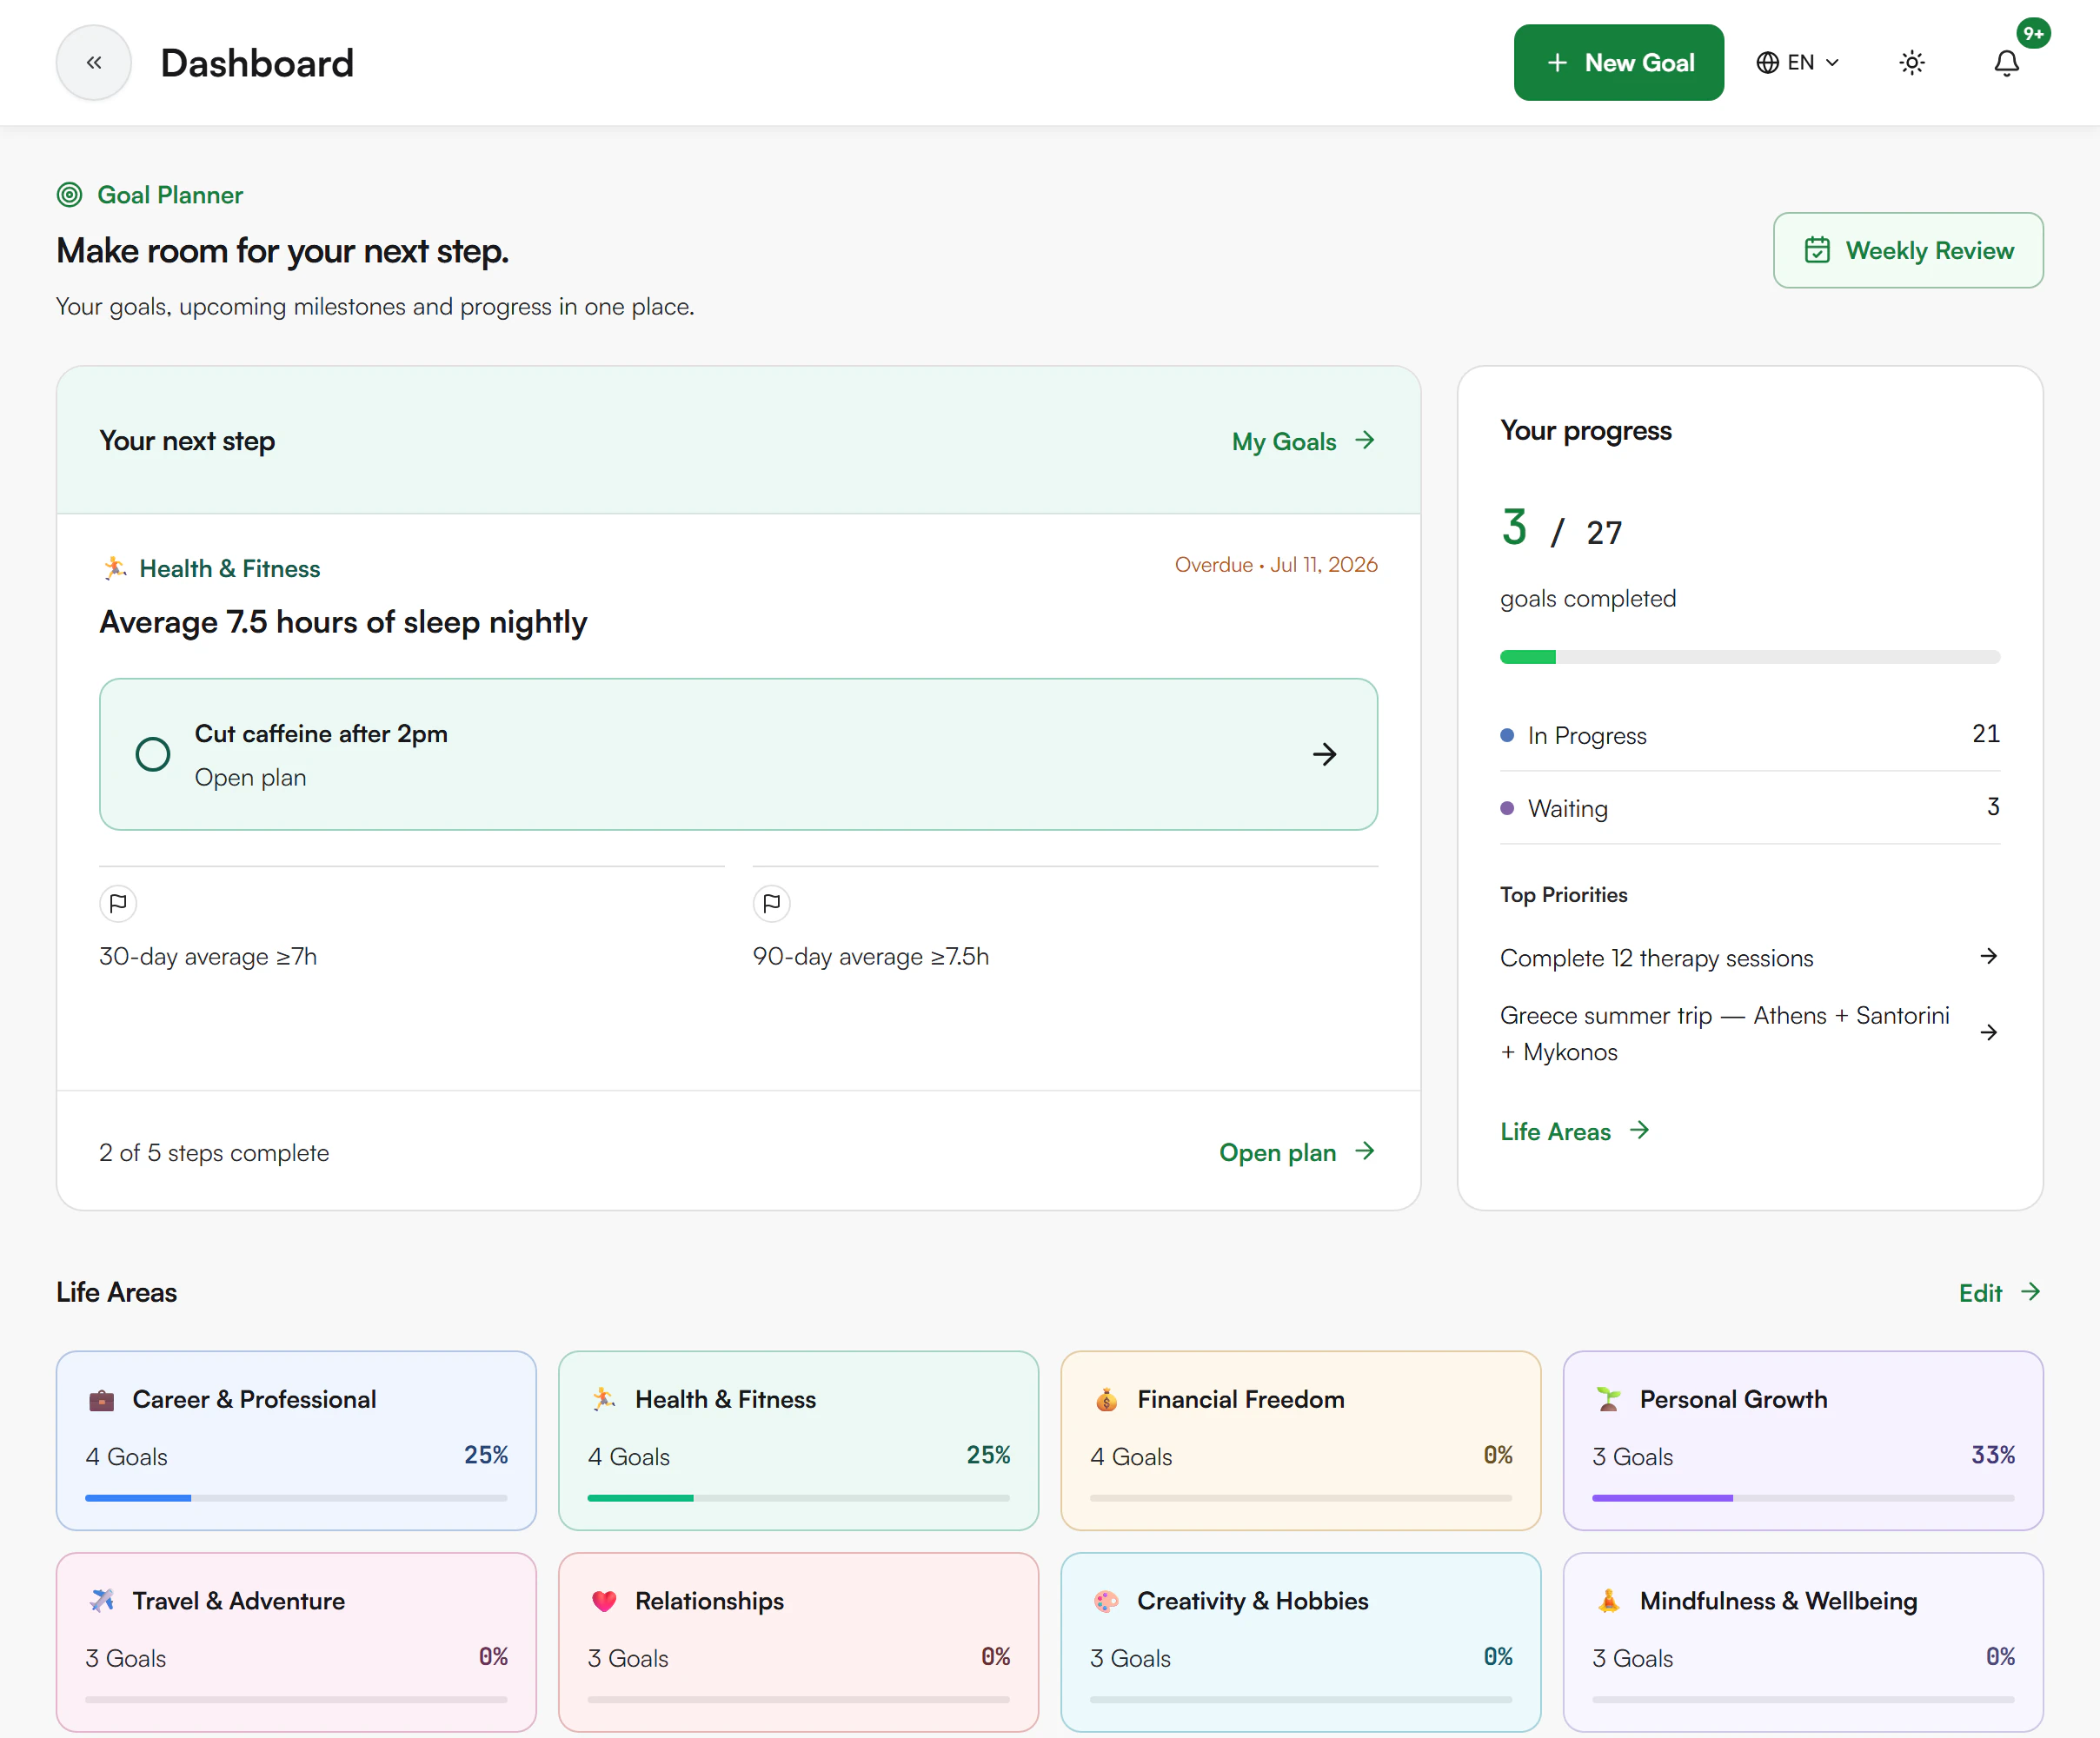This screenshot has width=2100, height=1738.
Task: Click the target icon beside Goal Planner
Action: [69, 194]
